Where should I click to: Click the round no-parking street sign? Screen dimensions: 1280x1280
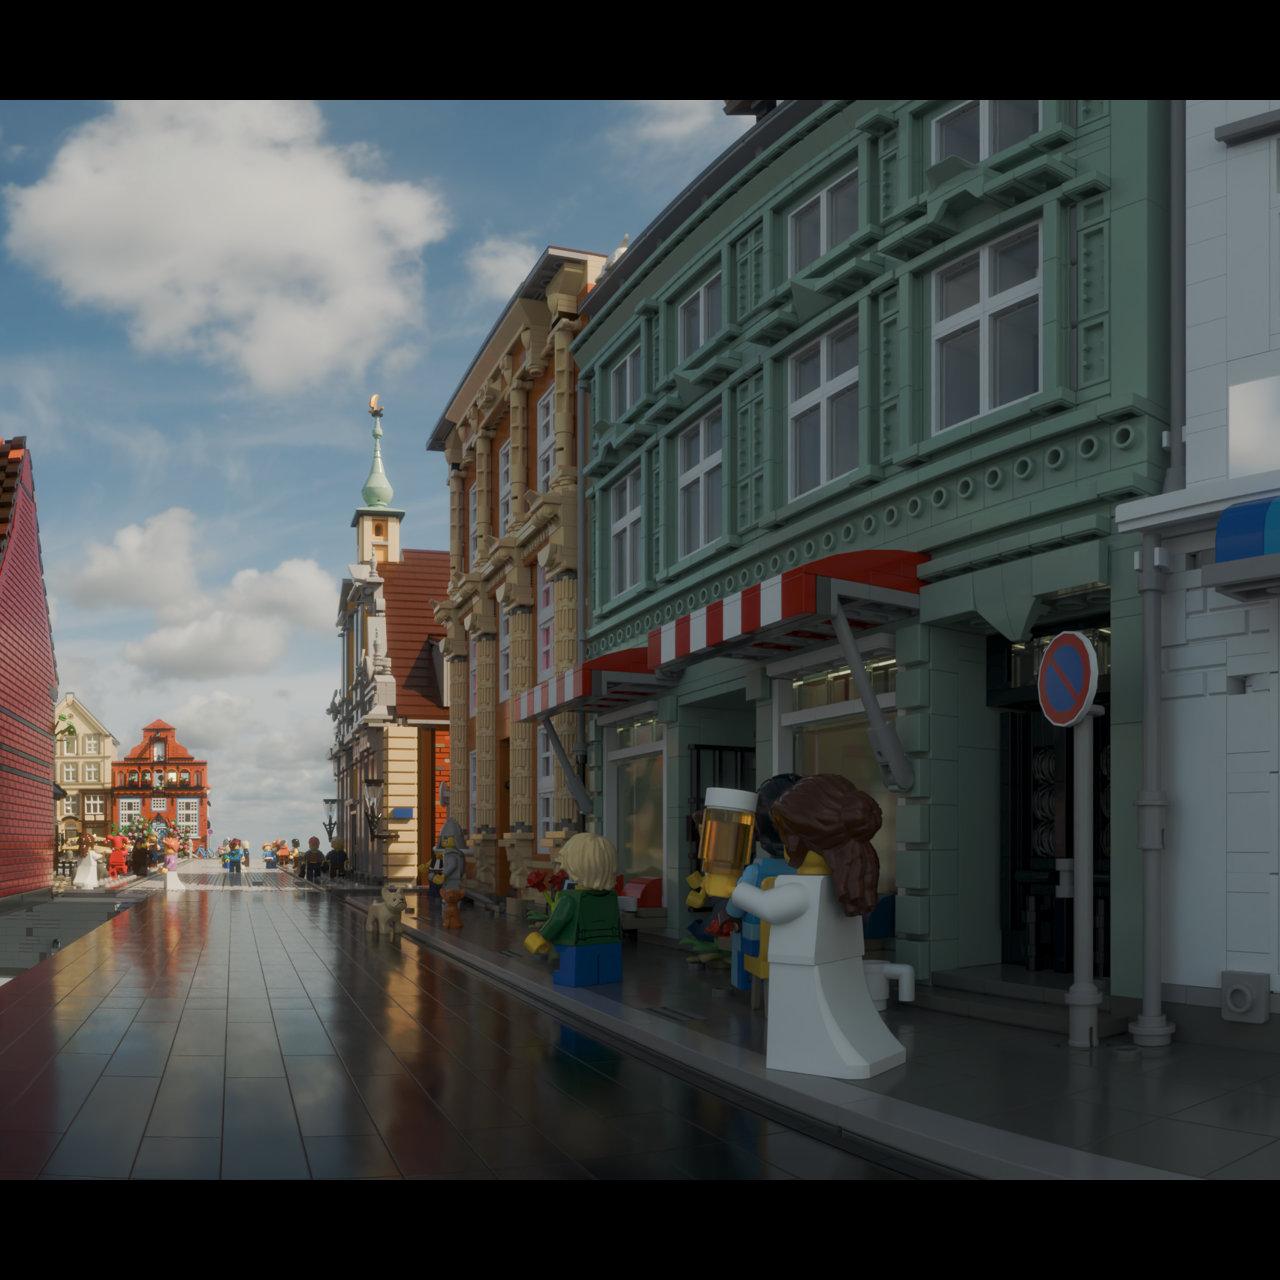point(1067,679)
